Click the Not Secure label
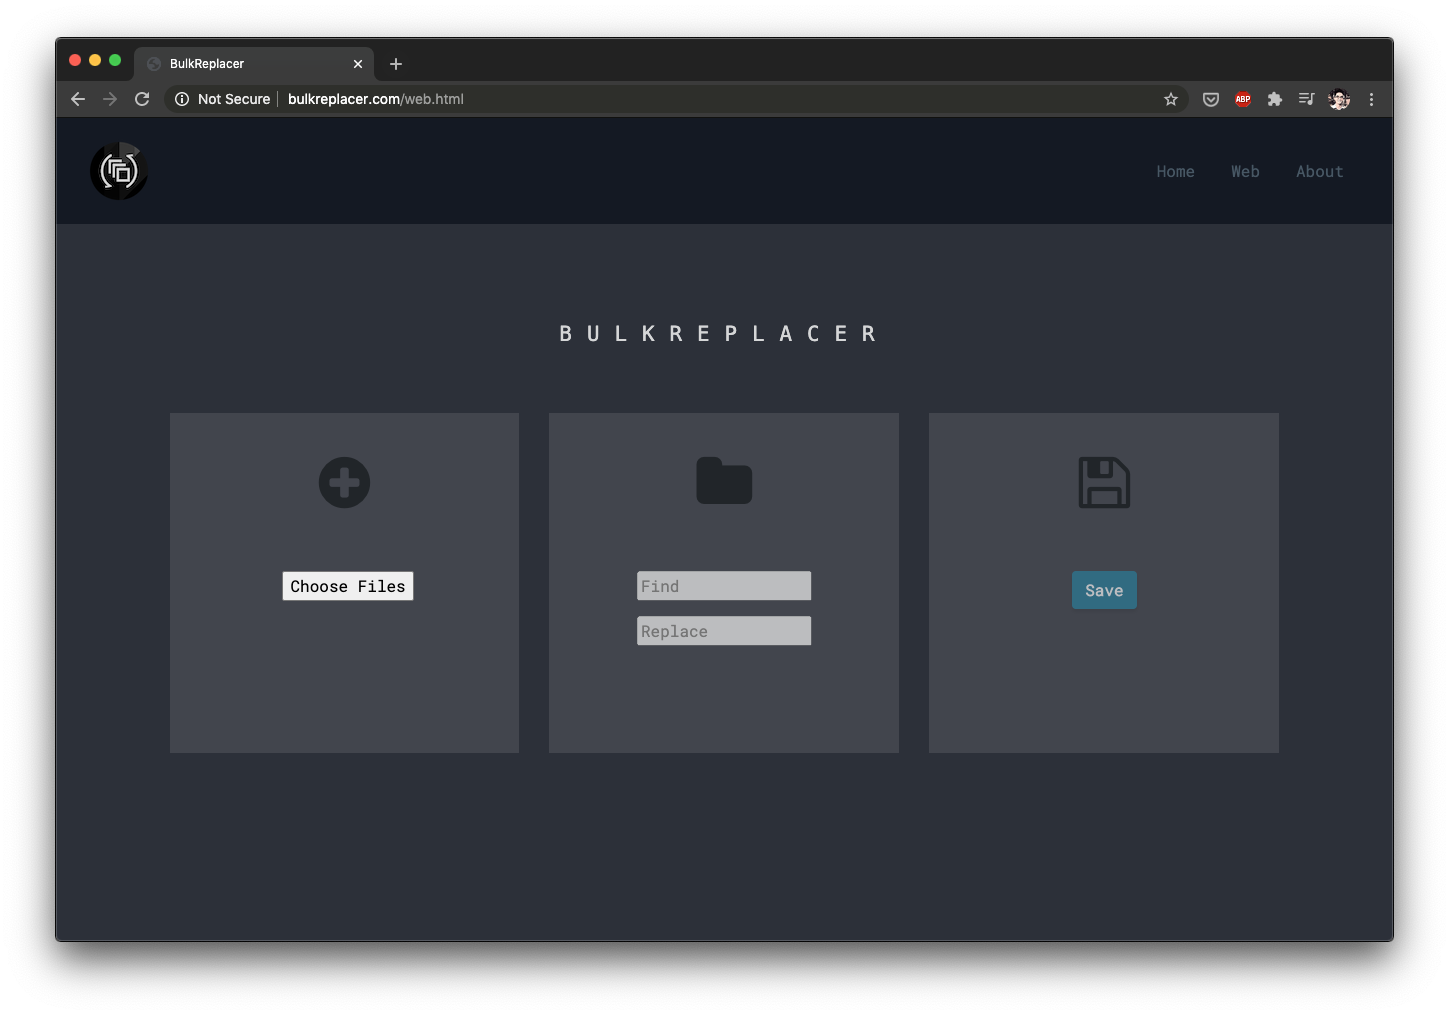The height and width of the screenshot is (1015, 1449). 234,99
